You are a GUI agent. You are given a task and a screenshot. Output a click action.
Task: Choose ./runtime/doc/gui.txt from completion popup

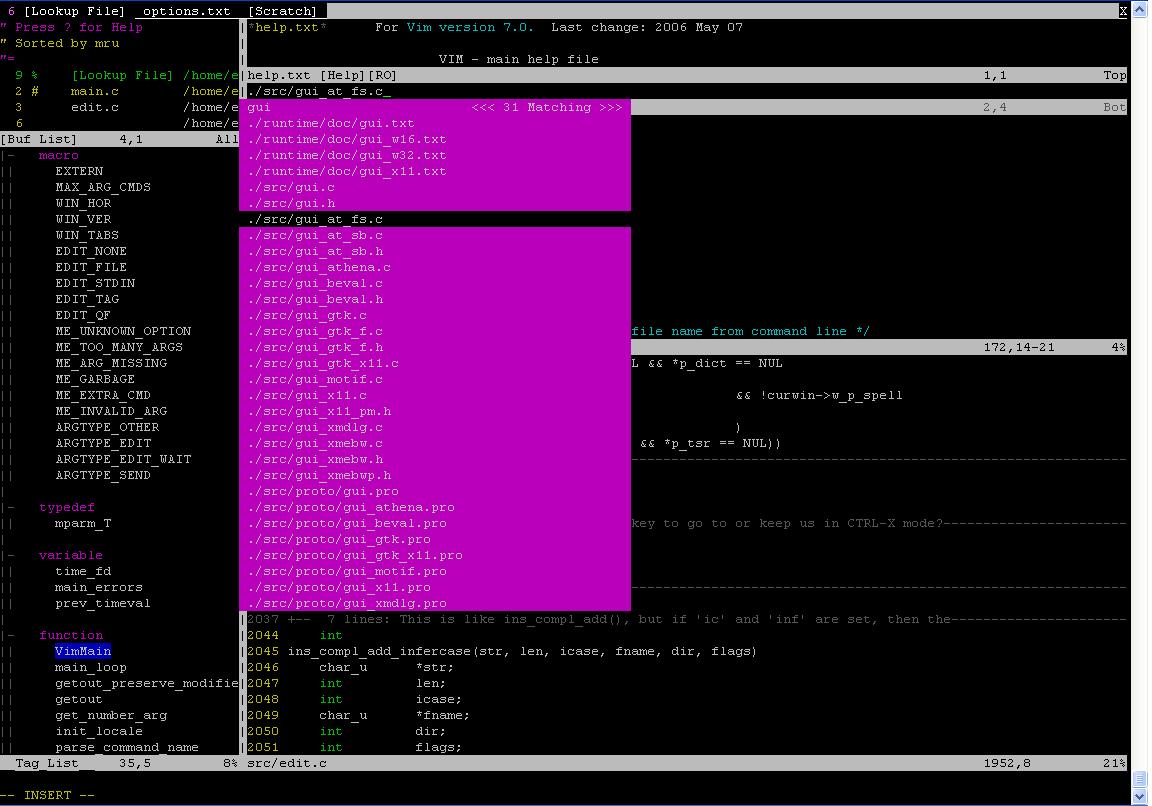[435, 123]
